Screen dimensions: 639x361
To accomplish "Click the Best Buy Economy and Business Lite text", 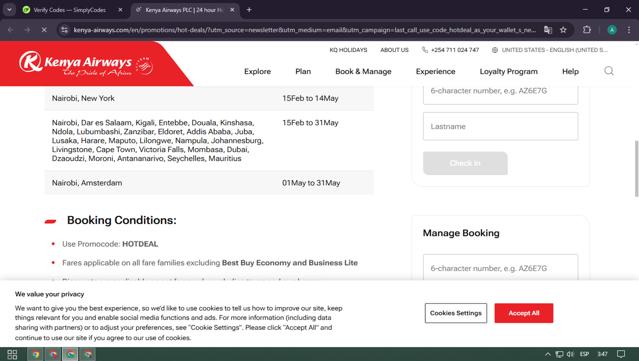I will [290, 263].
